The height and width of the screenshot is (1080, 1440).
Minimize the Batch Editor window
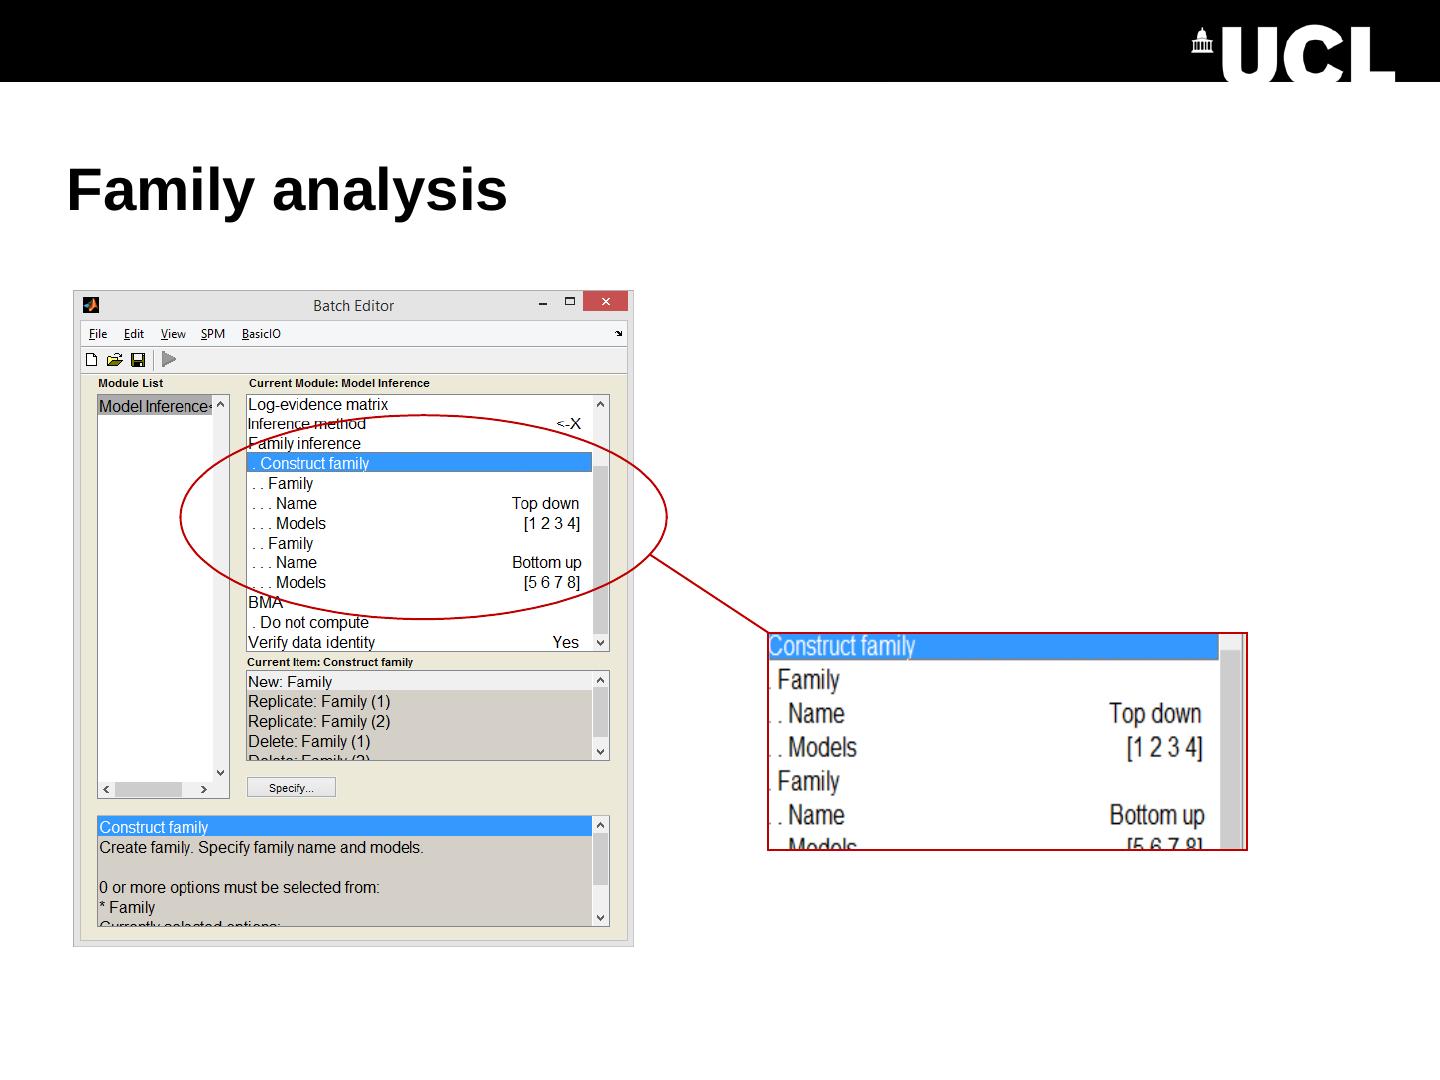point(543,303)
